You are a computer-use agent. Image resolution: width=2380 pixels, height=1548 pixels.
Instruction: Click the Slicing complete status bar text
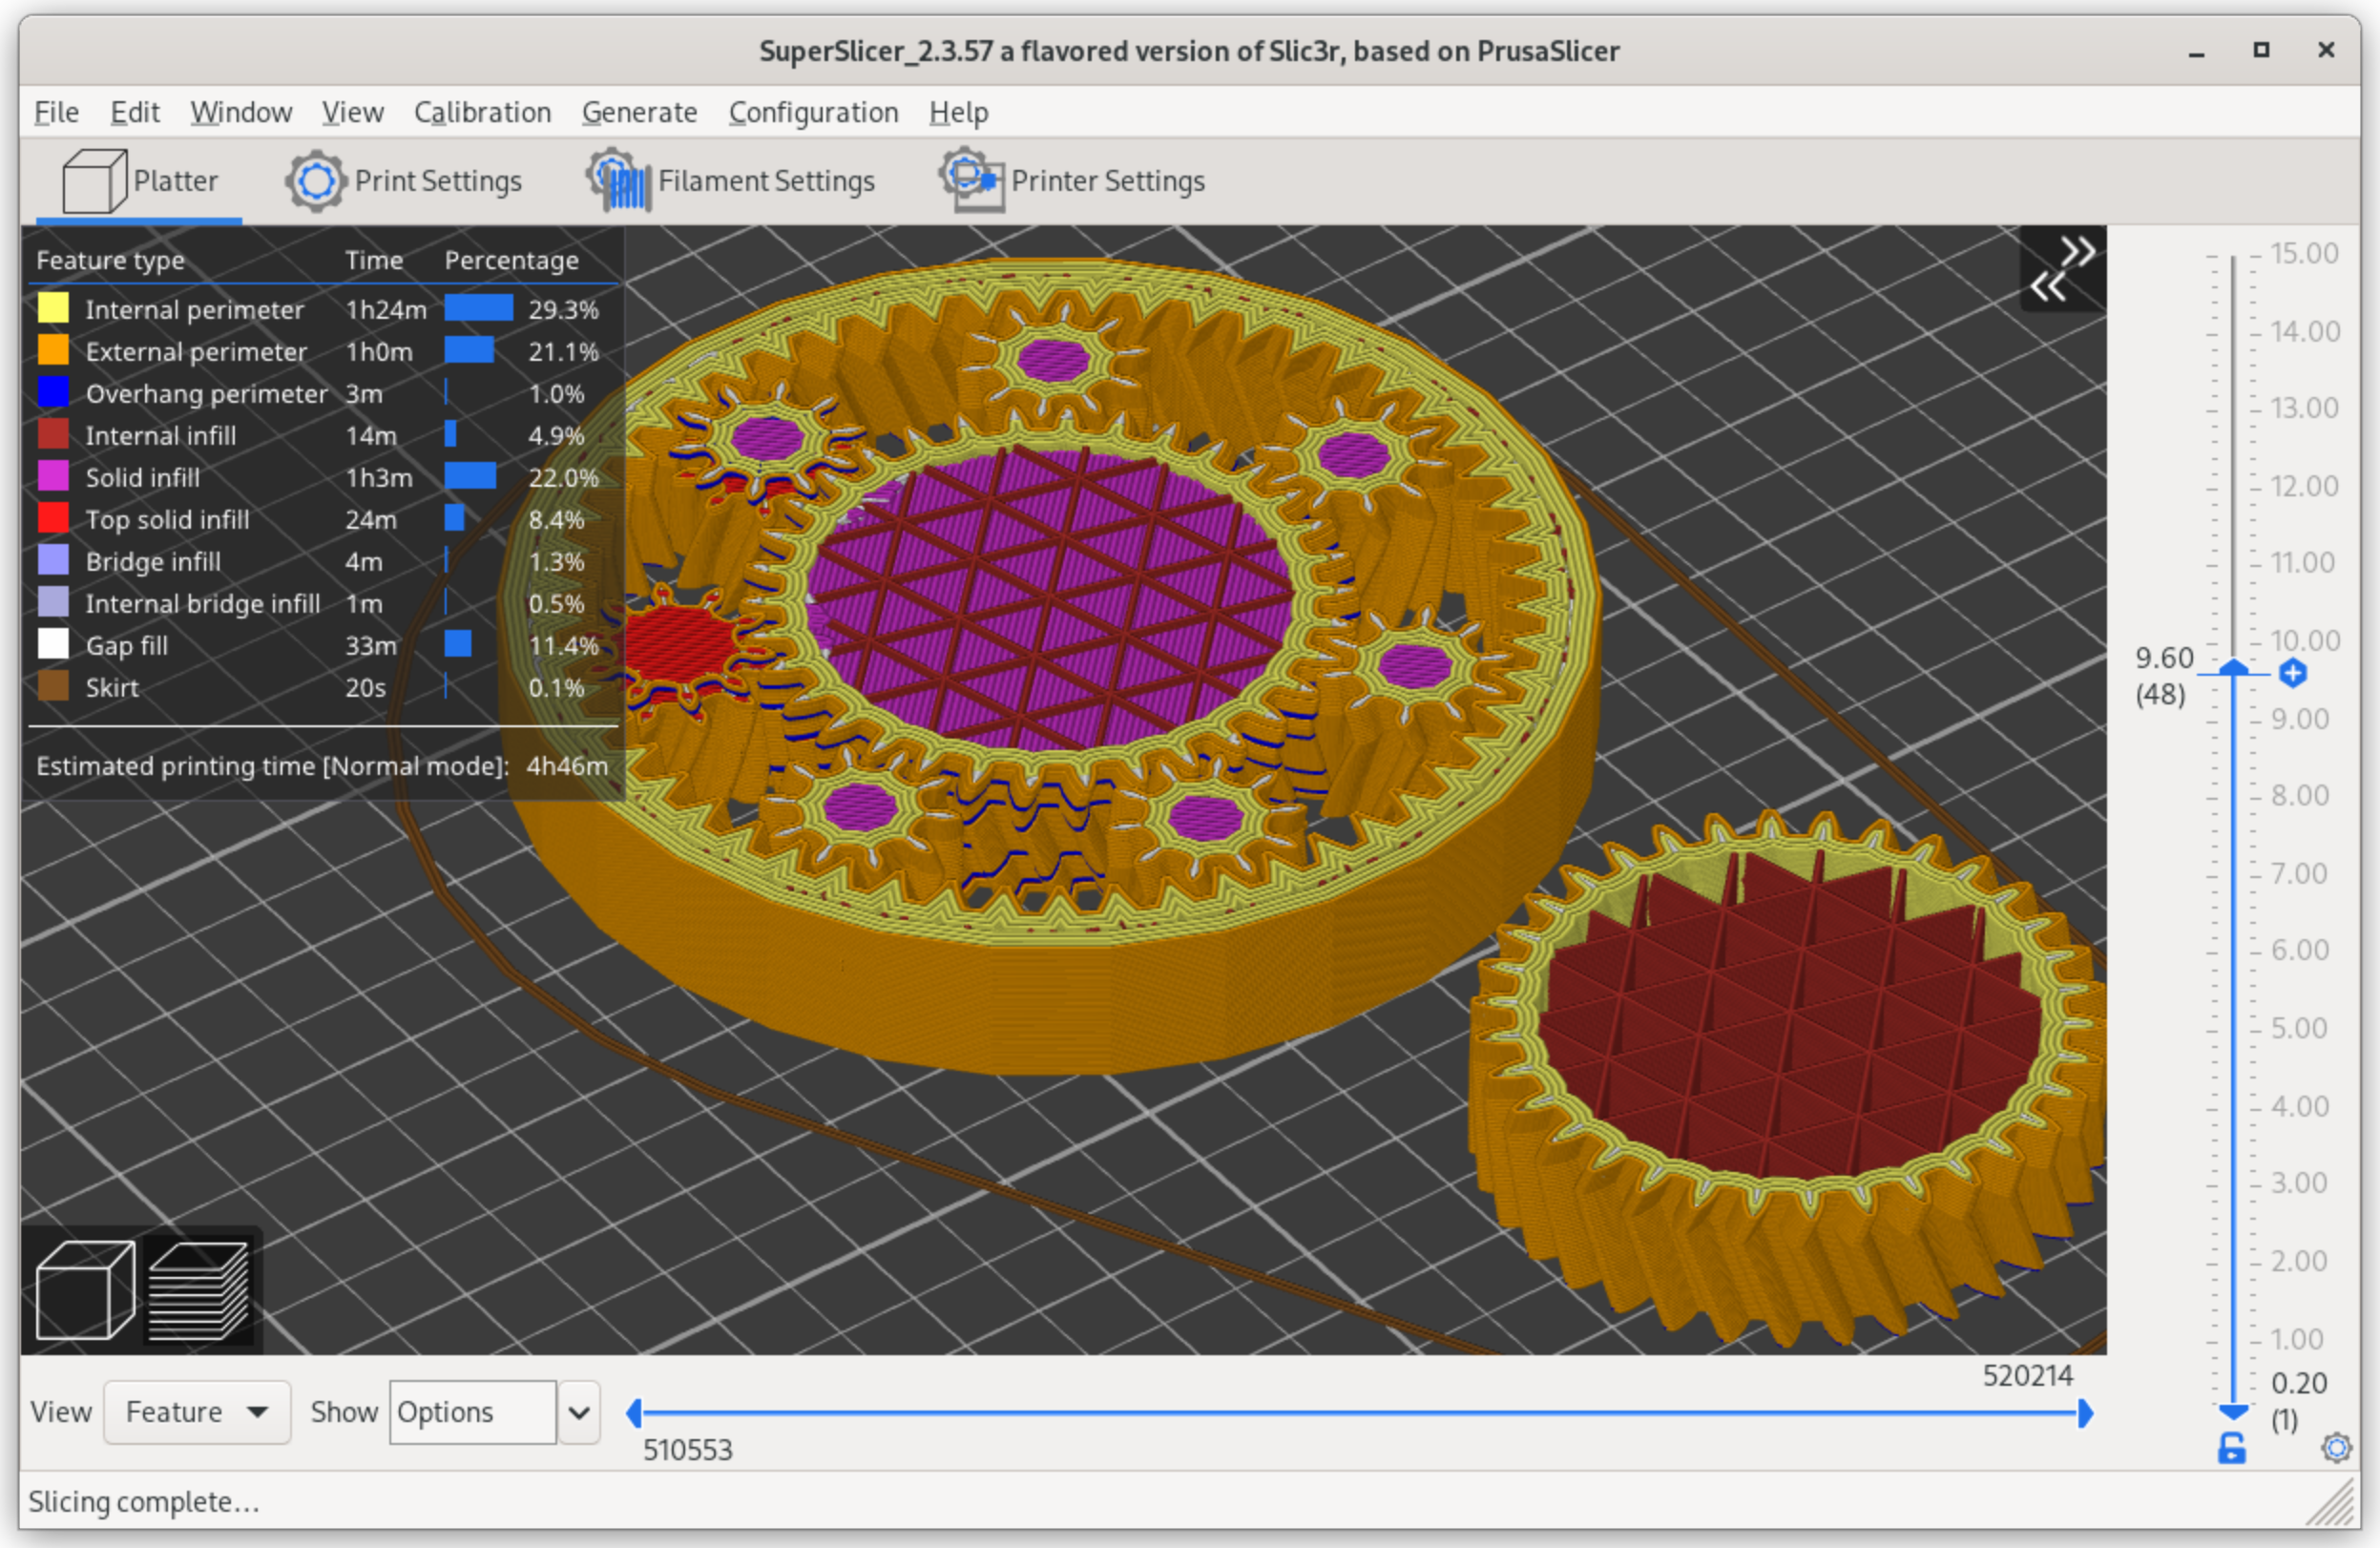144,1501
